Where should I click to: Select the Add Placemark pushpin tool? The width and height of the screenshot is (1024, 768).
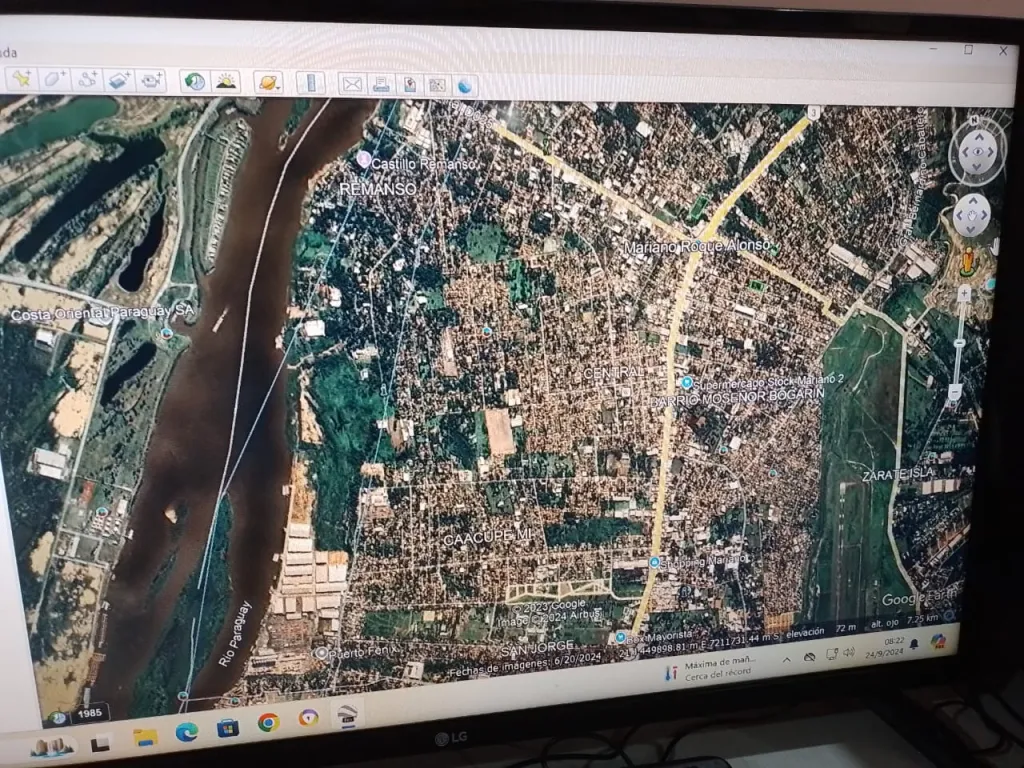click(x=22, y=78)
